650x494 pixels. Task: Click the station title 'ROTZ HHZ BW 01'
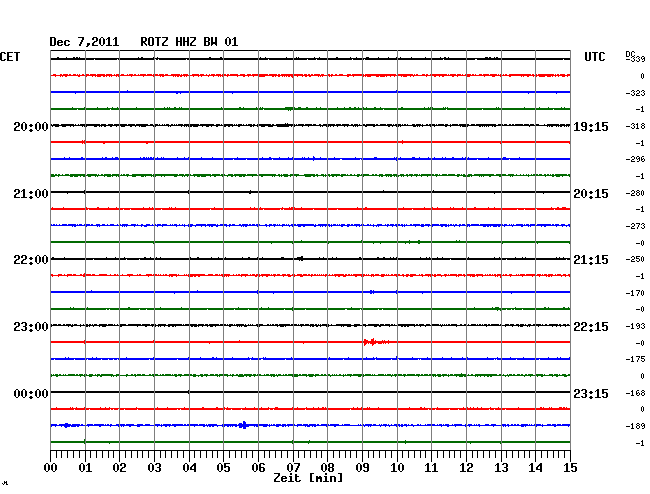tap(189, 42)
